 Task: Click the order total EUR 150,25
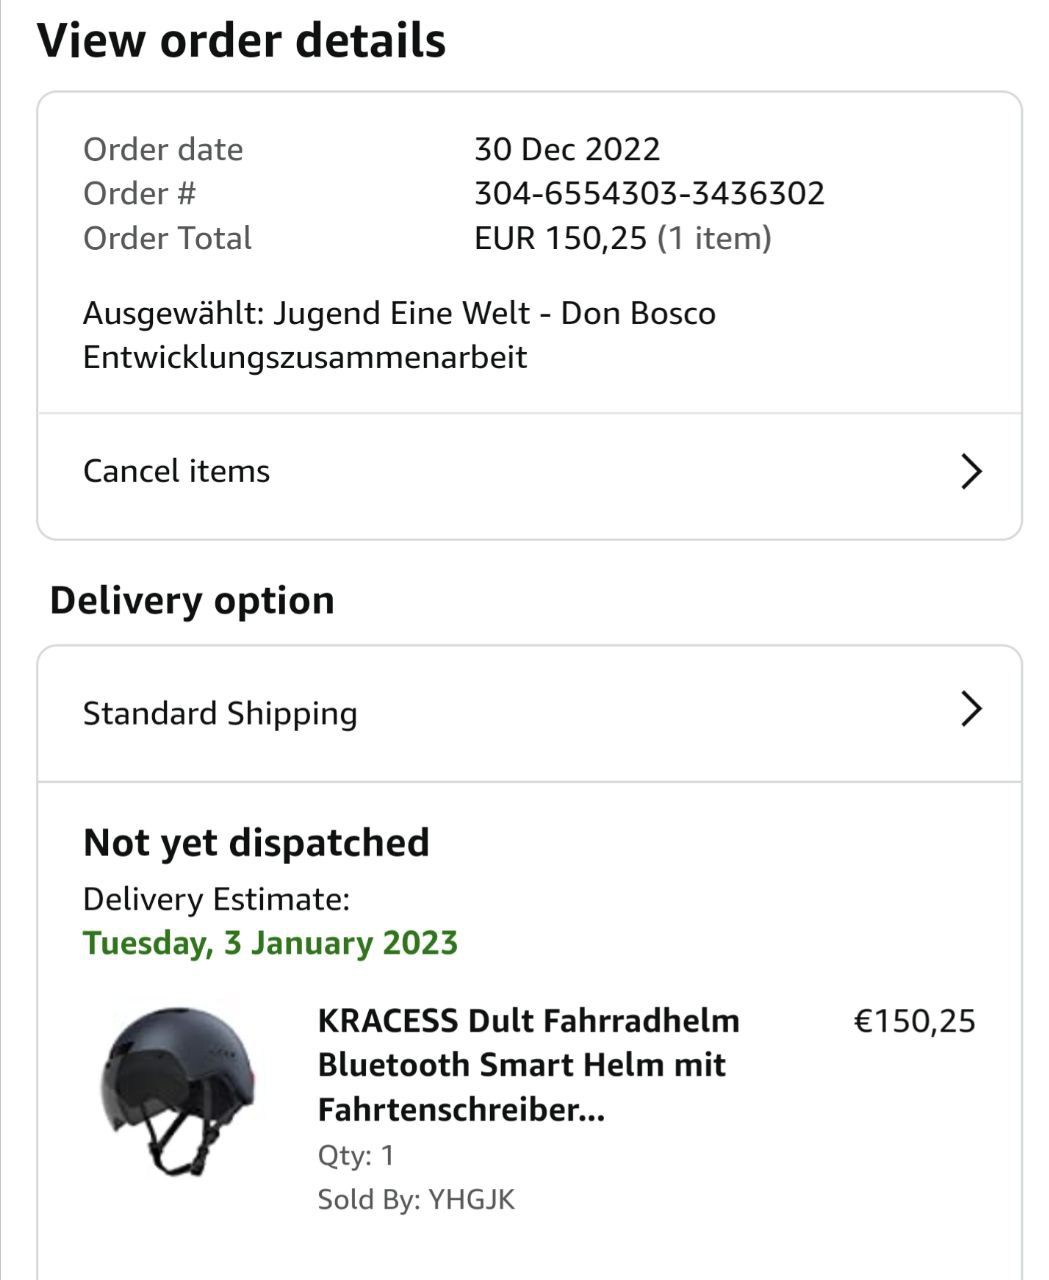point(560,238)
